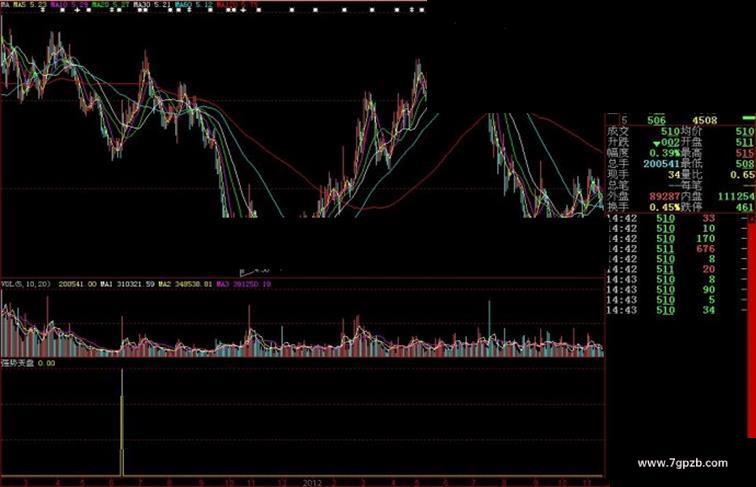Click the 总手 200541 total volume
Viewport: 756px width, 487px height.
coord(662,164)
